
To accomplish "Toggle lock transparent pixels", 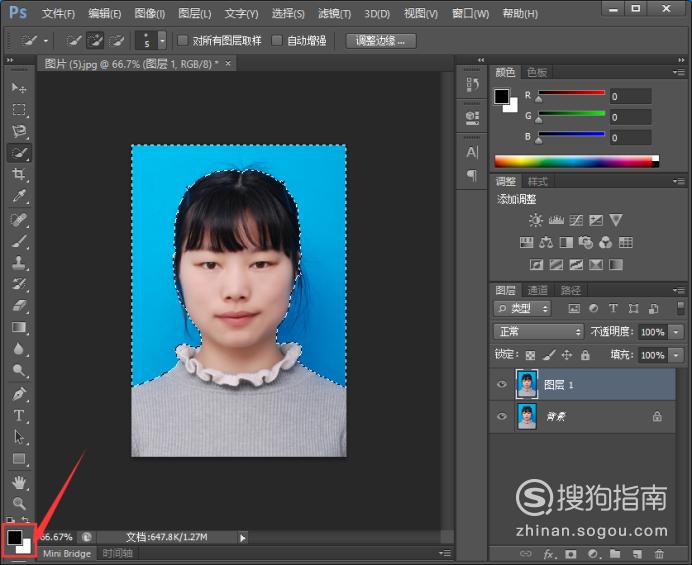I will click(530, 355).
